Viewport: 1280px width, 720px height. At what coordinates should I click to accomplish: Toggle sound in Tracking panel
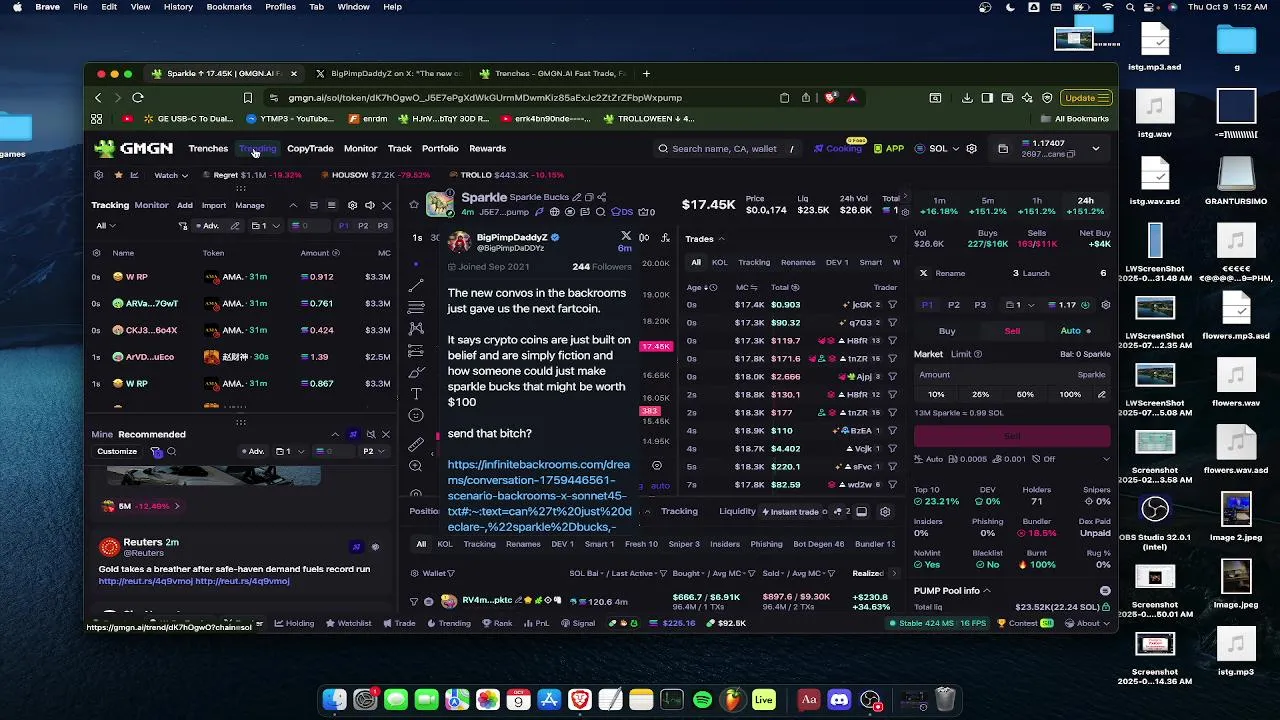click(370, 205)
